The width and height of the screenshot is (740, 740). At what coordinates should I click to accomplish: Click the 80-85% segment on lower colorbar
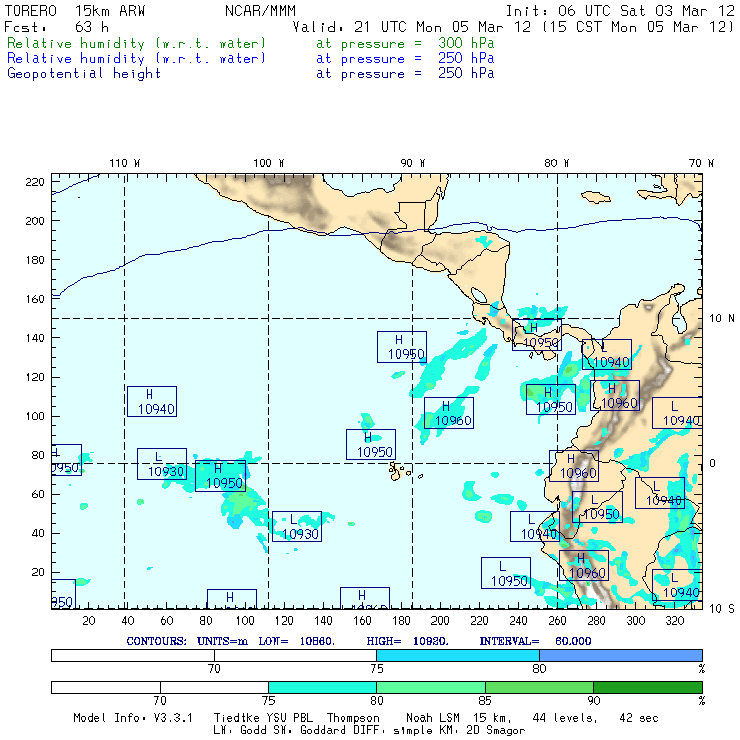point(430,687)
